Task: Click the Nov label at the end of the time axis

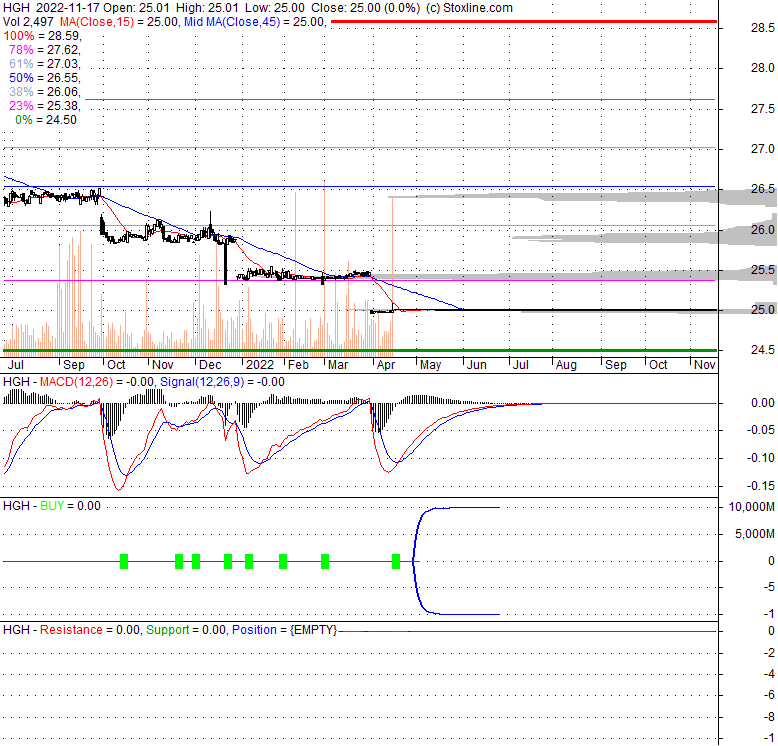Action: tap(705, 365)
